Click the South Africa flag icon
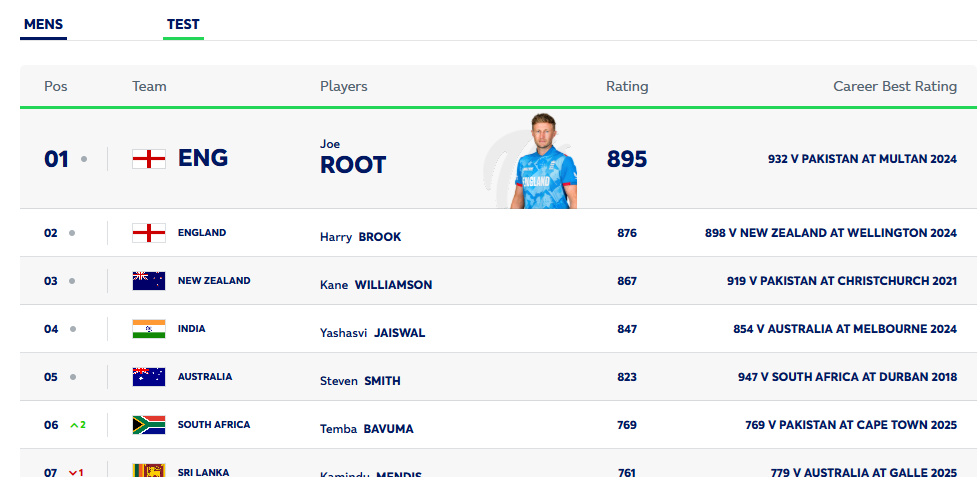 [148, 425]
